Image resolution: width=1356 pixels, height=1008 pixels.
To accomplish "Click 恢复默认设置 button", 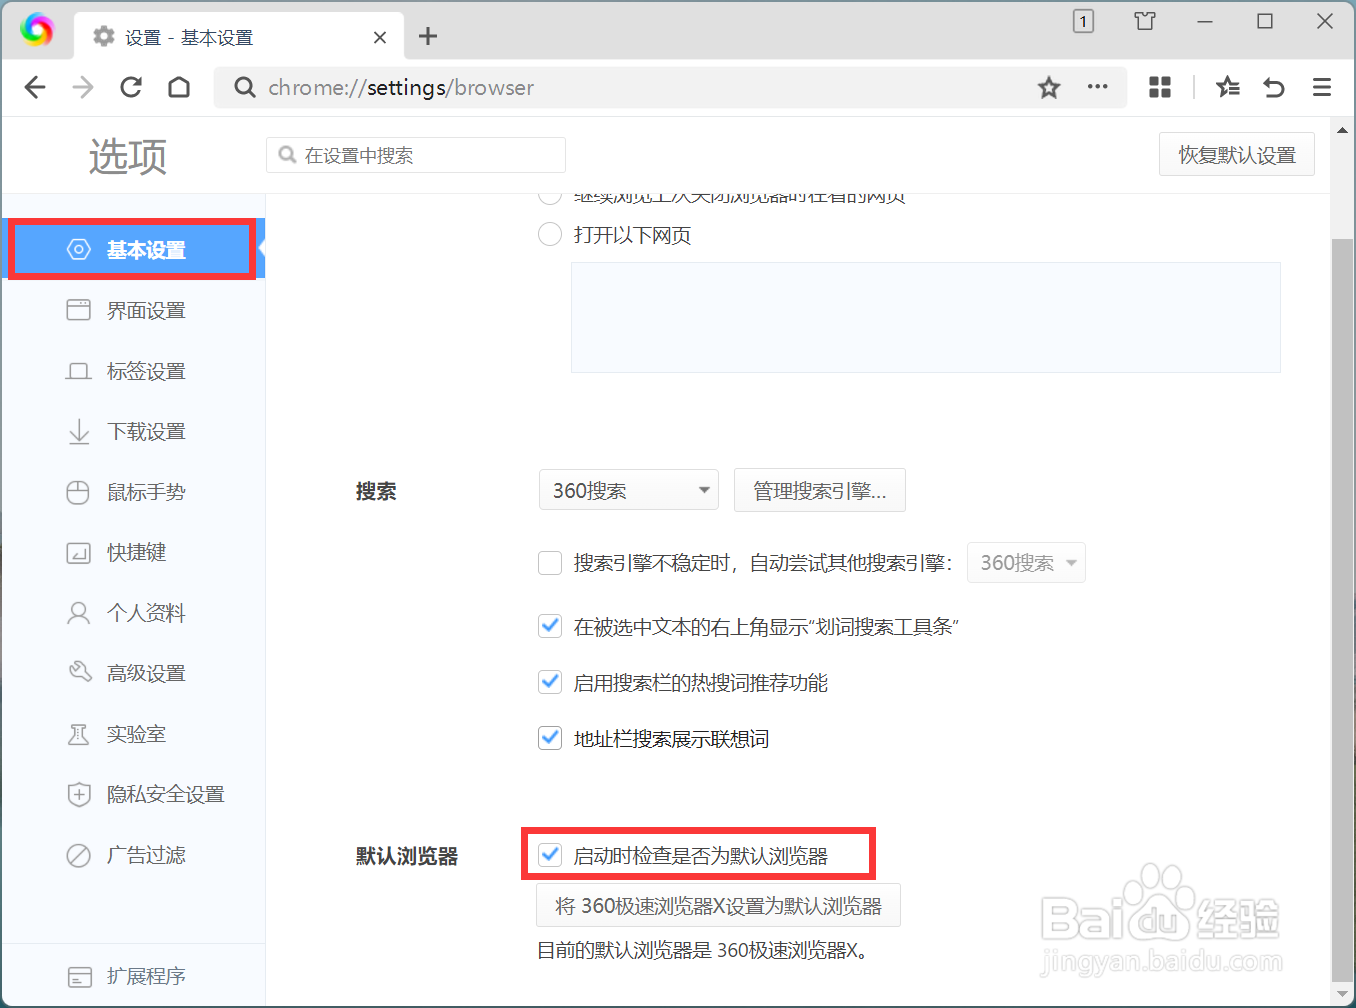I will pyautogui.click(x=1237, y=155).
